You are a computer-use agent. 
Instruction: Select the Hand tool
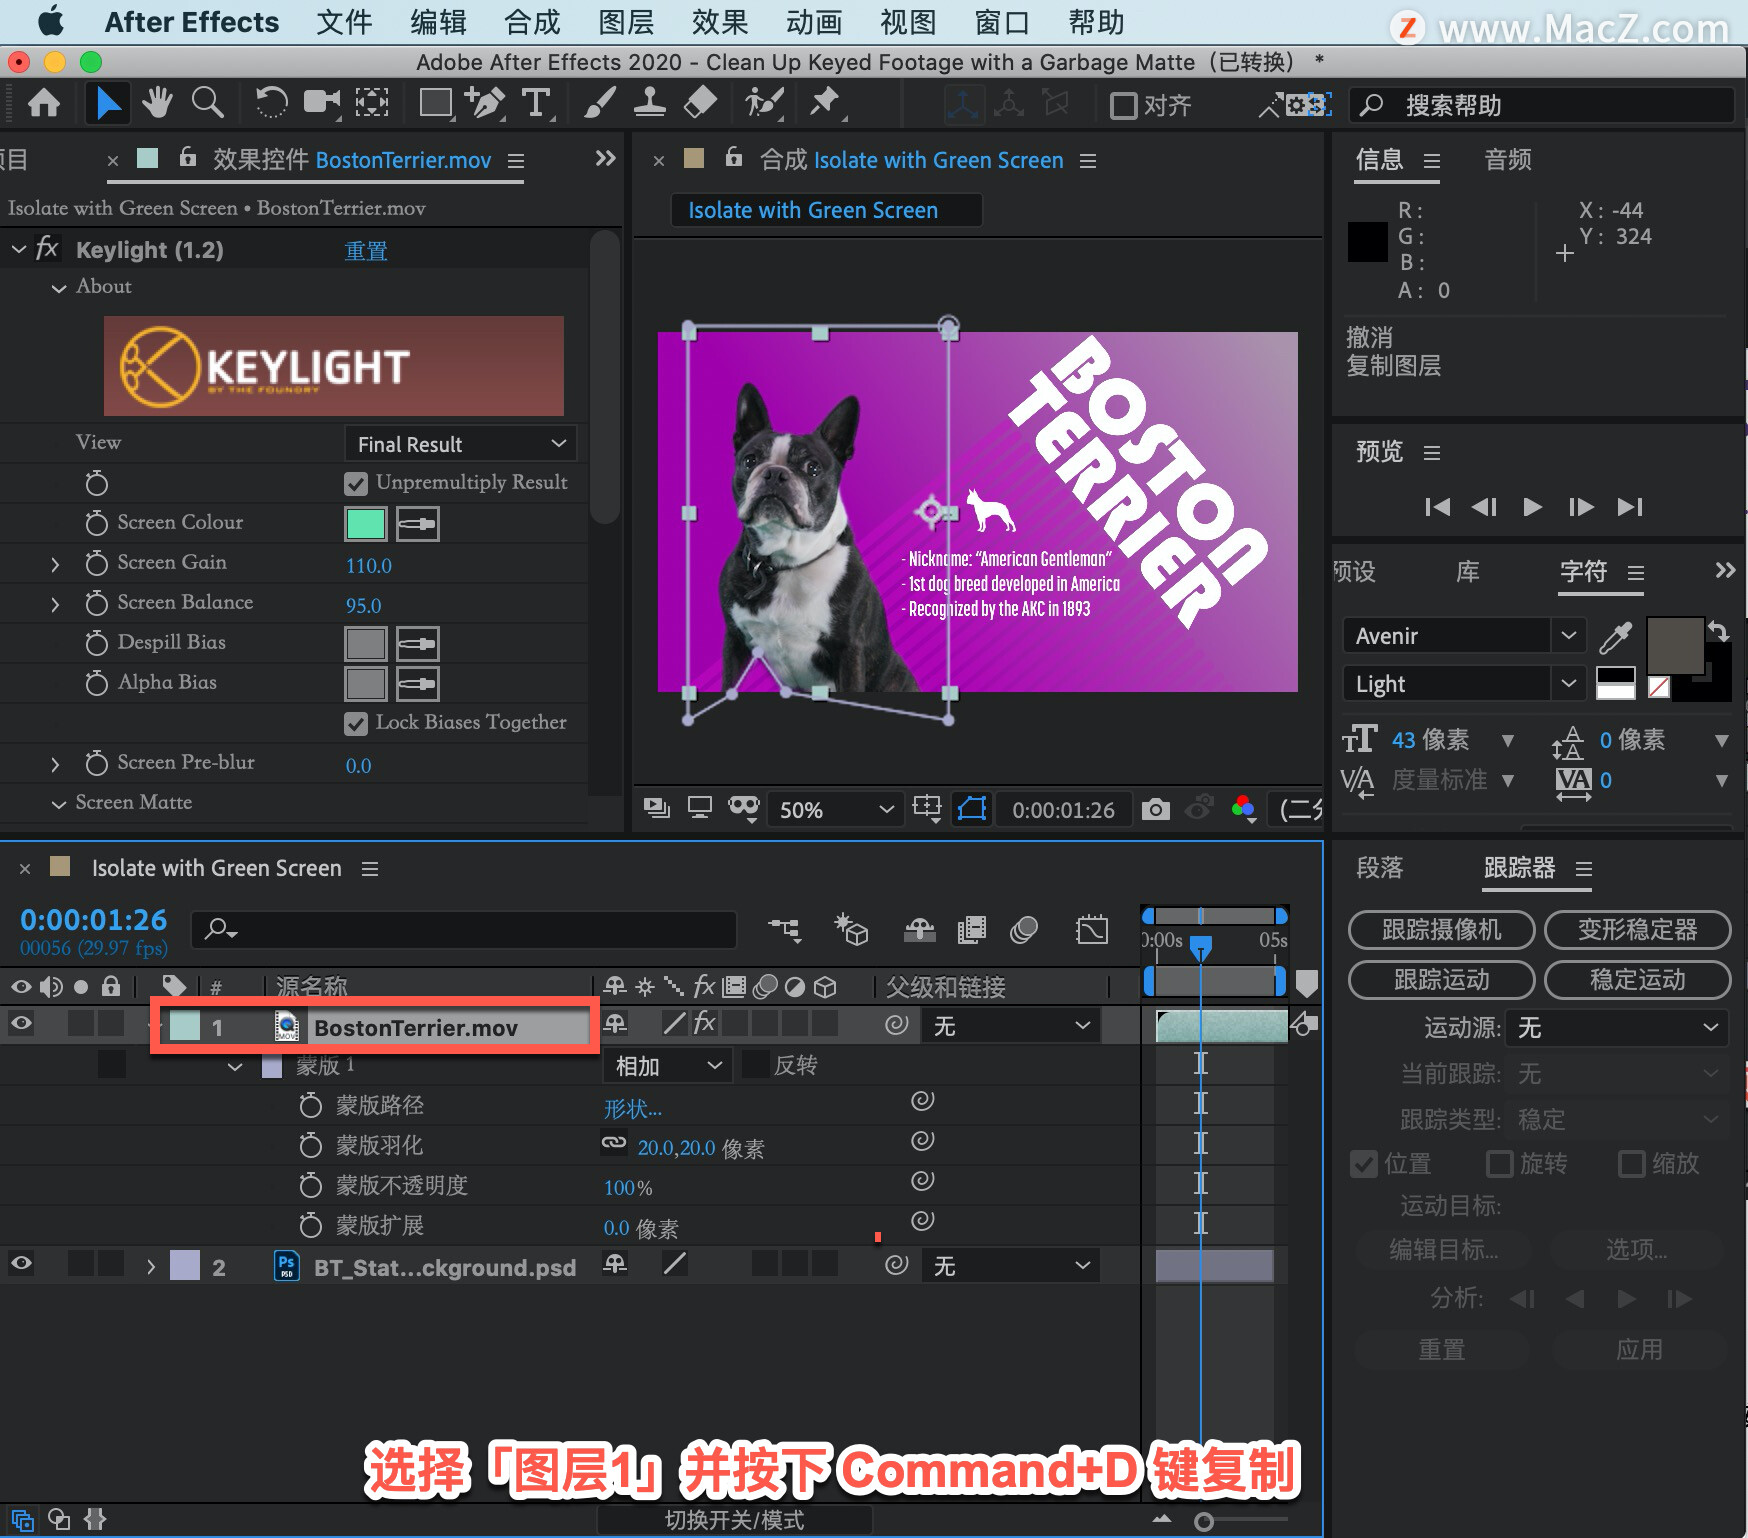click(x=157, y=102)
